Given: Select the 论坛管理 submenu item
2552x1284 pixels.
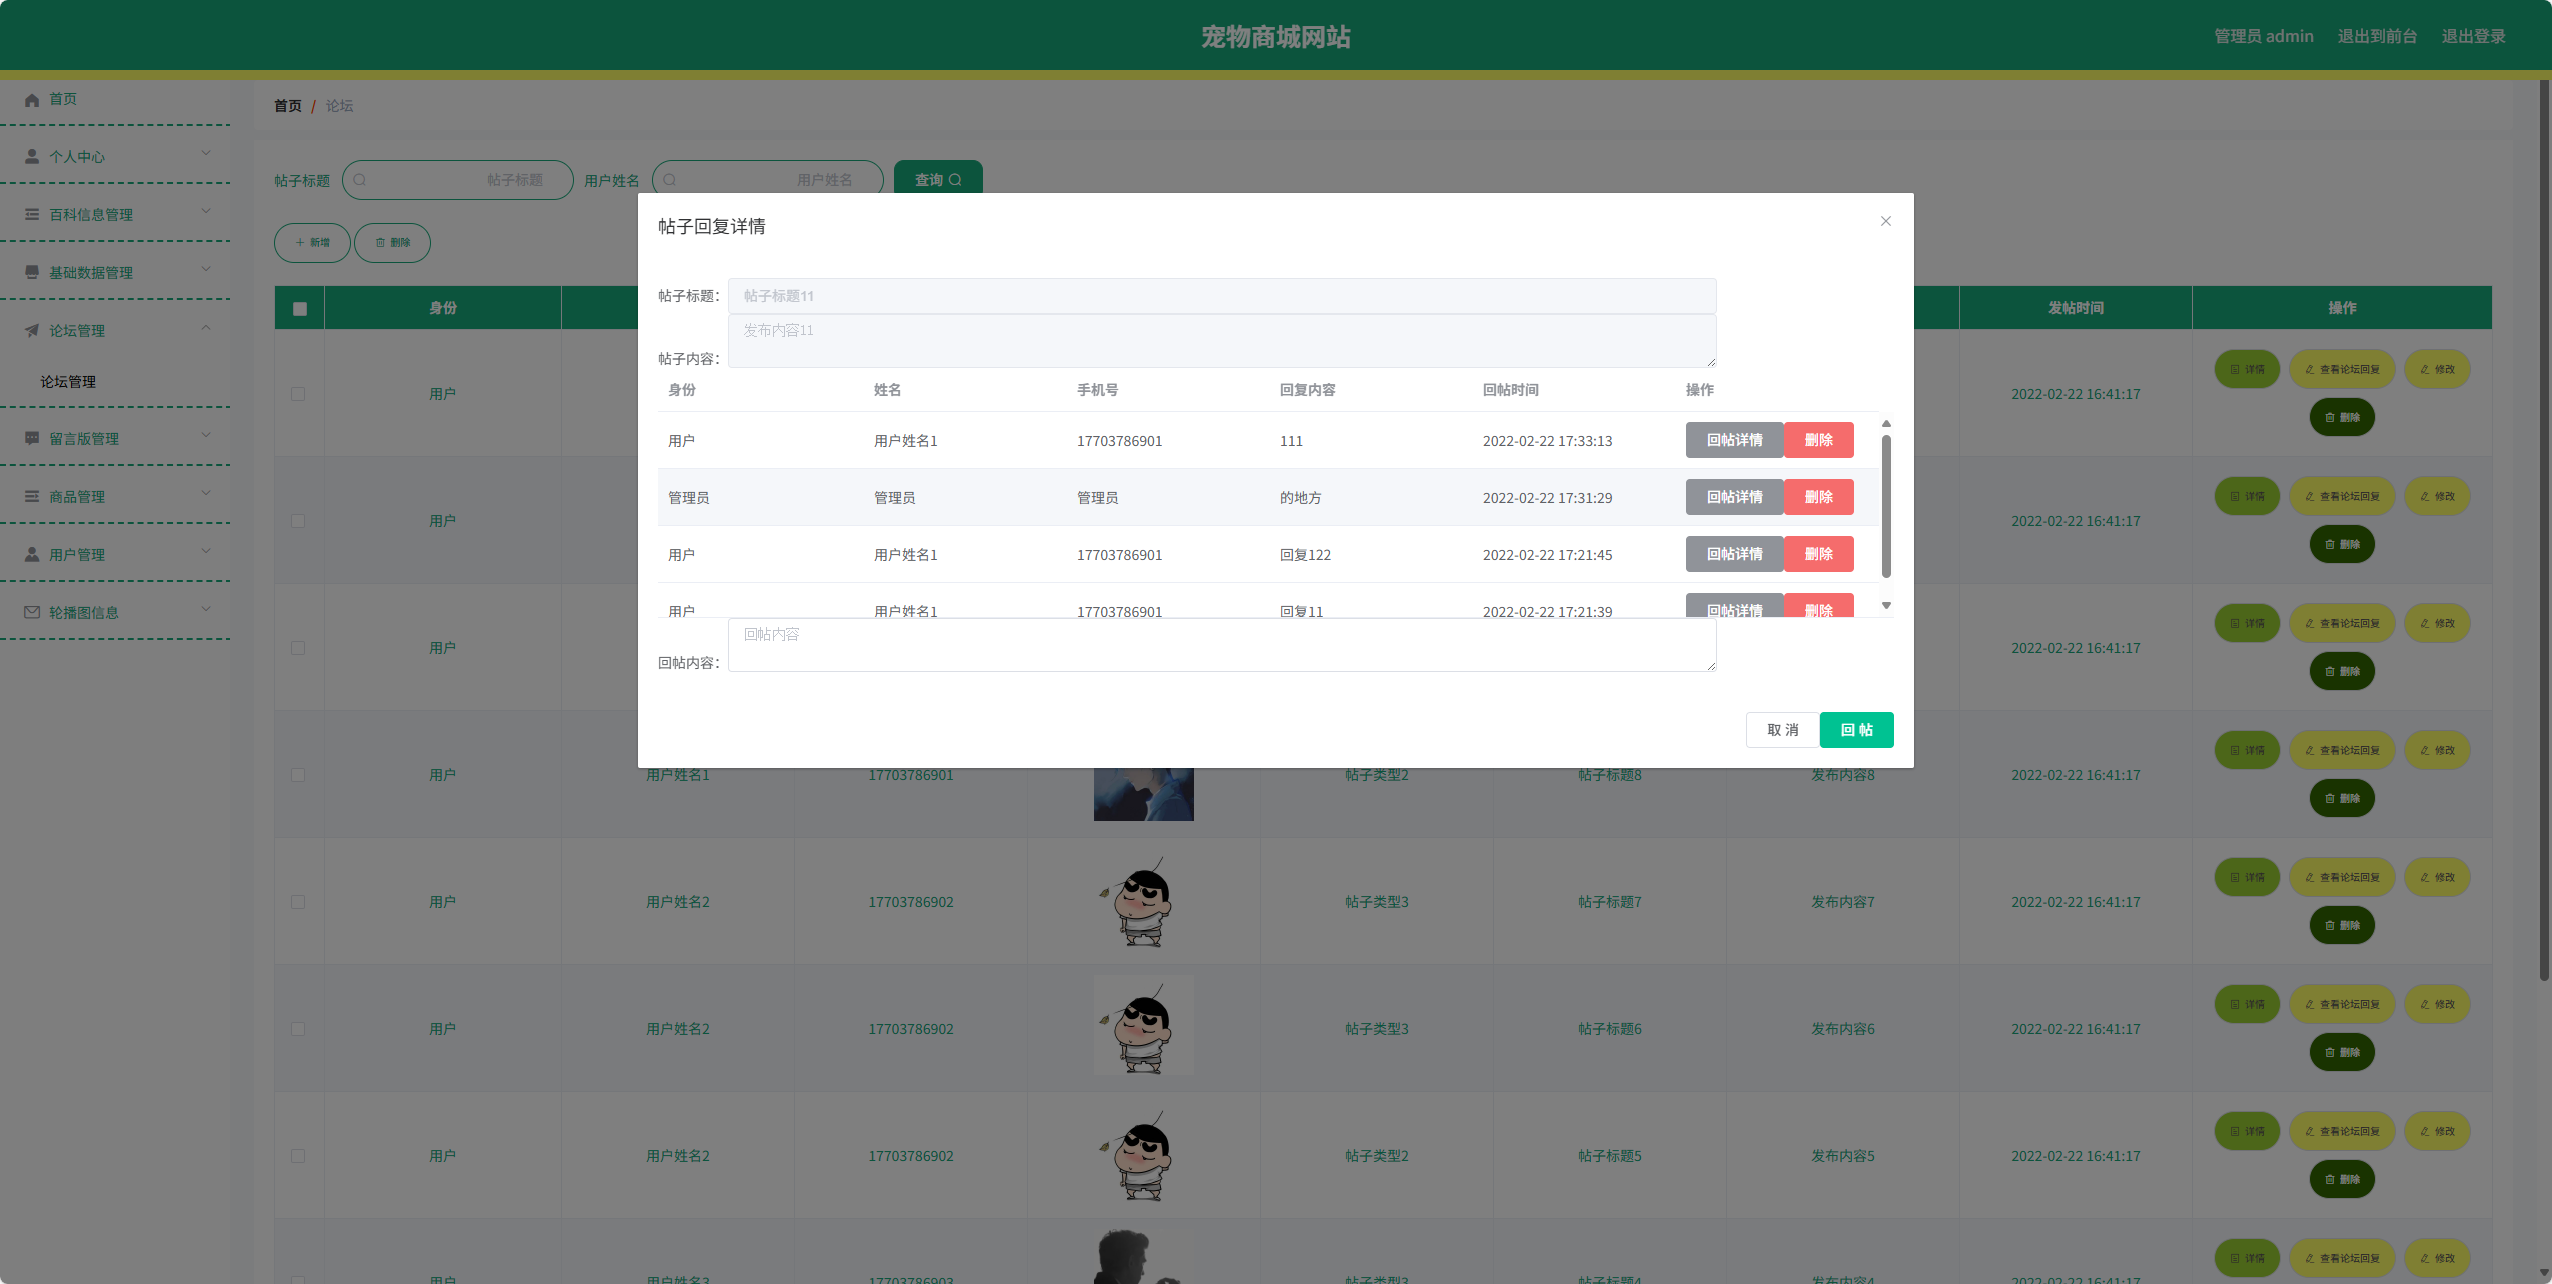Looking at the screenshot, I should [x=68, y=382].
